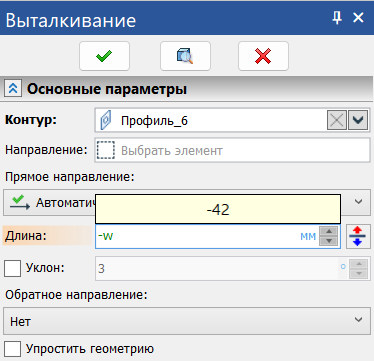Confirm extrusion with green checkmark

104,56
